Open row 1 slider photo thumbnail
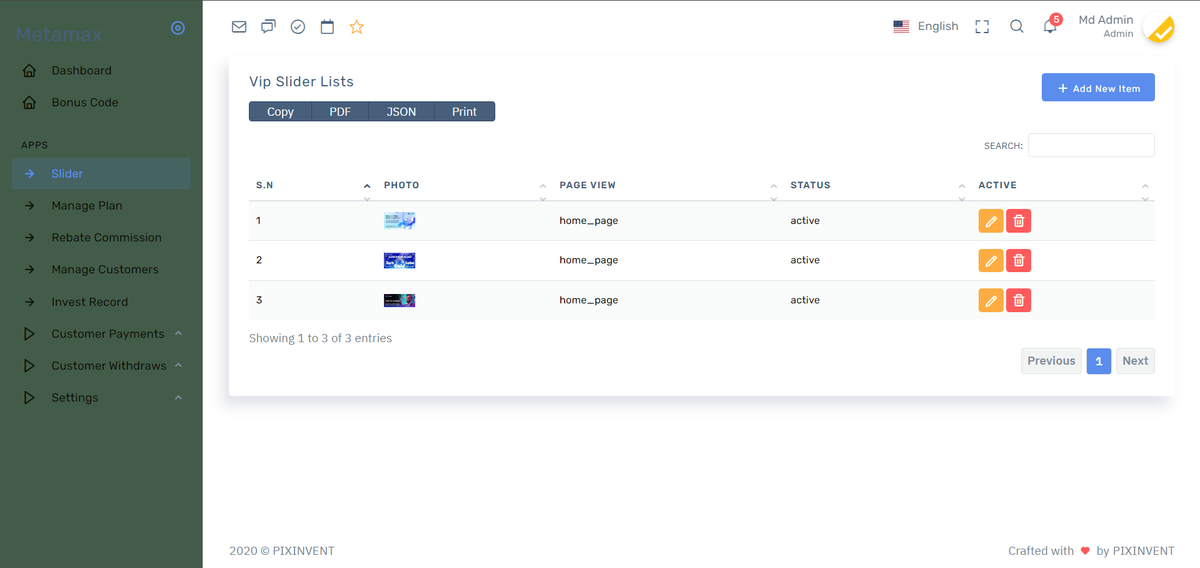 [400, 221]
